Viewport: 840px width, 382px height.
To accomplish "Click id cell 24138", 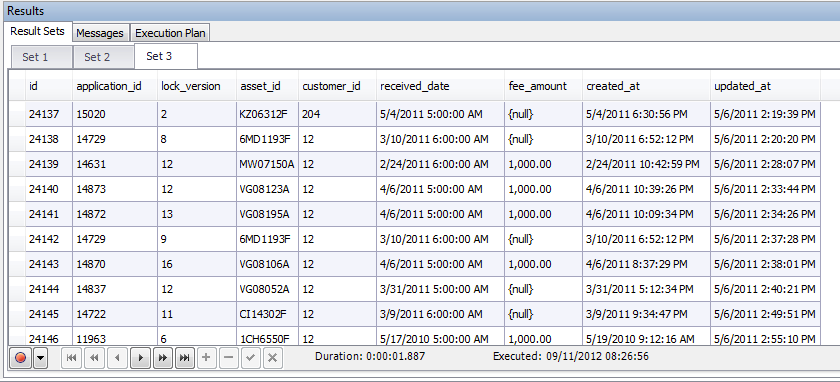I will (x=49, y=139).
